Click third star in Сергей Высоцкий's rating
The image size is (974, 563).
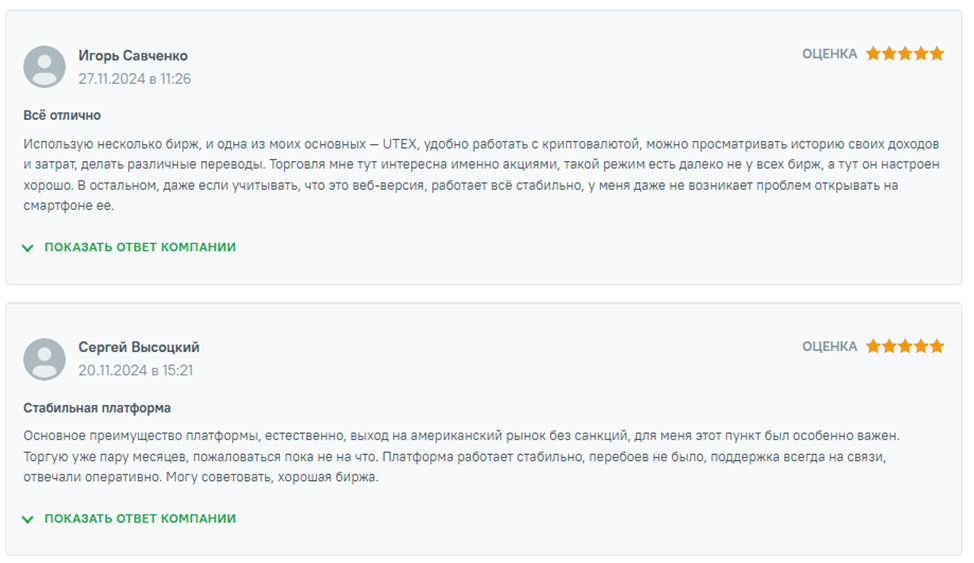pos(905,346)
